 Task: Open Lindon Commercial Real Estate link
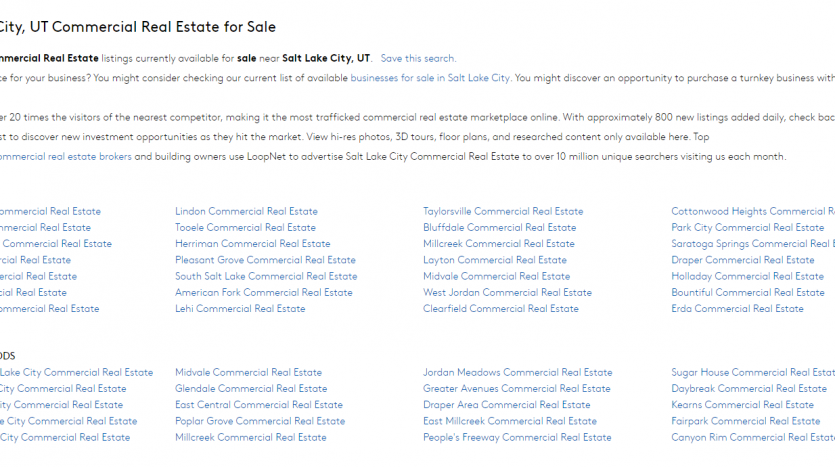[x=246, y=212]
